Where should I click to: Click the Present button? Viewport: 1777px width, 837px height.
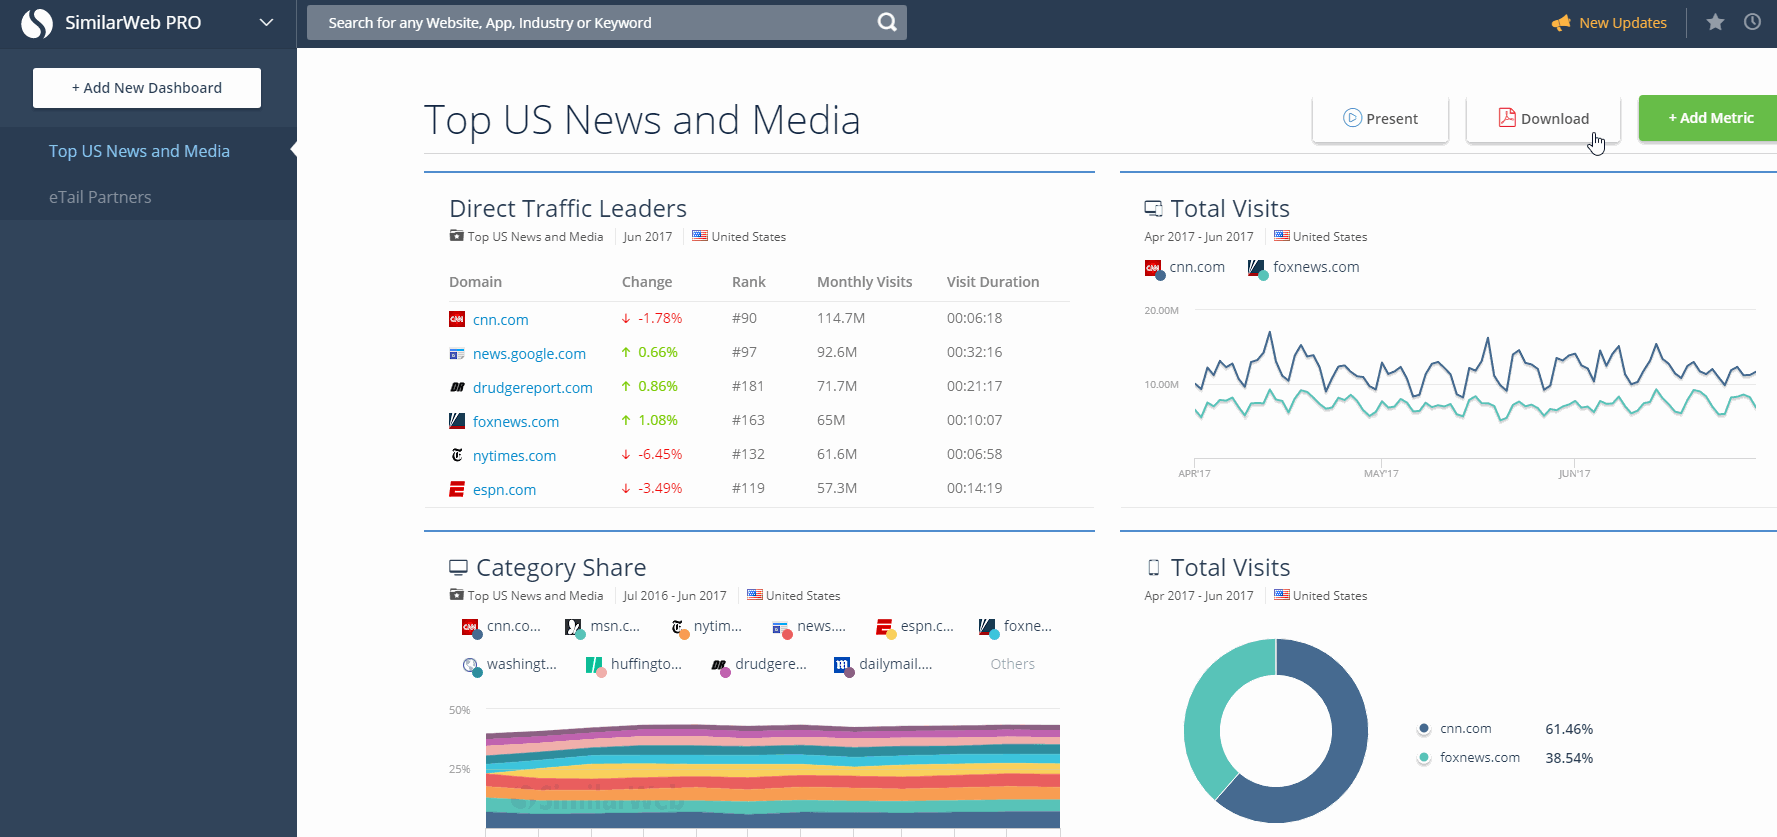1380,119
